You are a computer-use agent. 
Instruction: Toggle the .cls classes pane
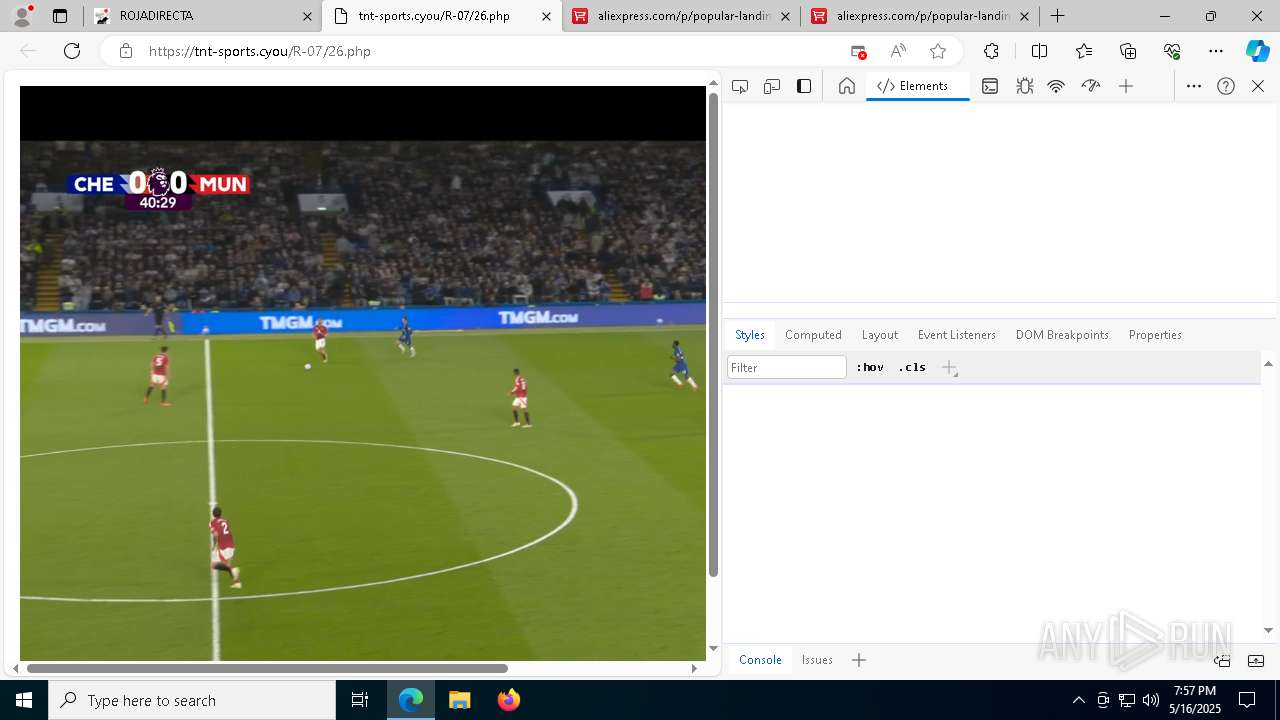912,367
